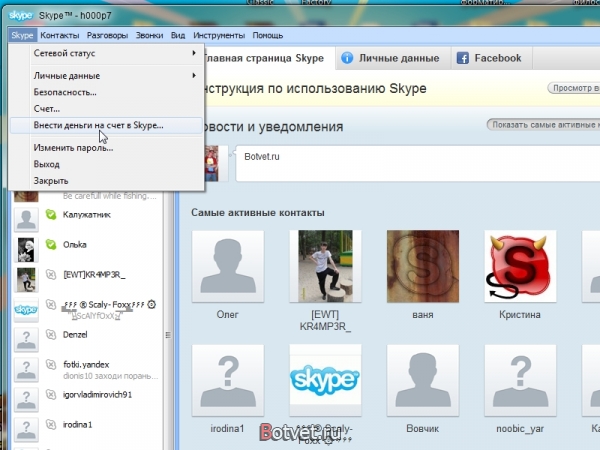Click Выход in the Skype menu
600x450 pixels.
click(106, 164)
